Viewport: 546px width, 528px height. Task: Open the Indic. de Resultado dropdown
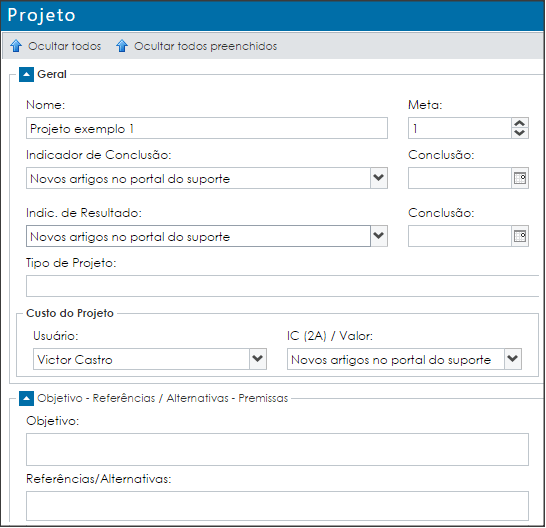379,236
